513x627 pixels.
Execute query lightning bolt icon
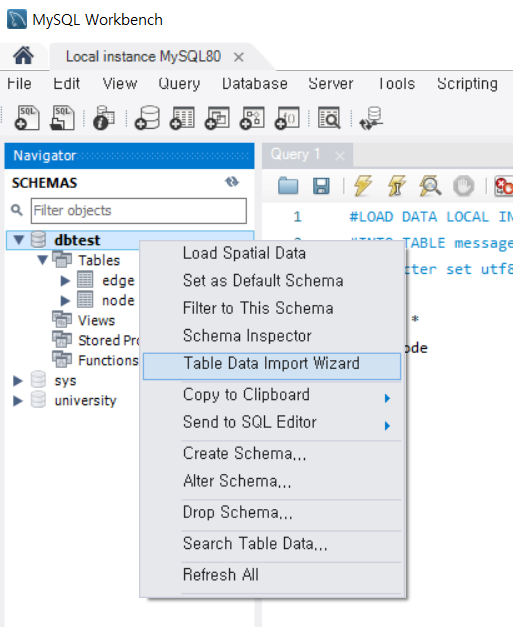[x=363, y=186]
